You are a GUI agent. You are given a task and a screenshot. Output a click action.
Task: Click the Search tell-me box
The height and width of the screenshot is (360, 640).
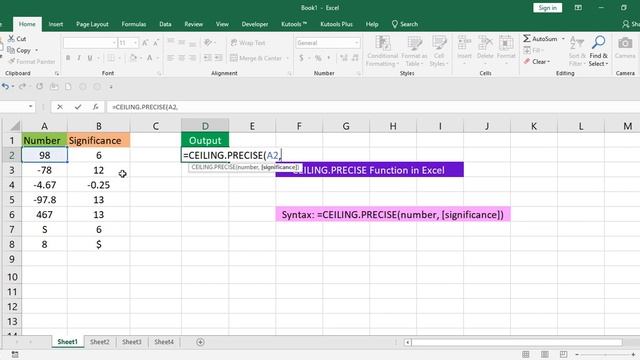(x=404, y=24)
